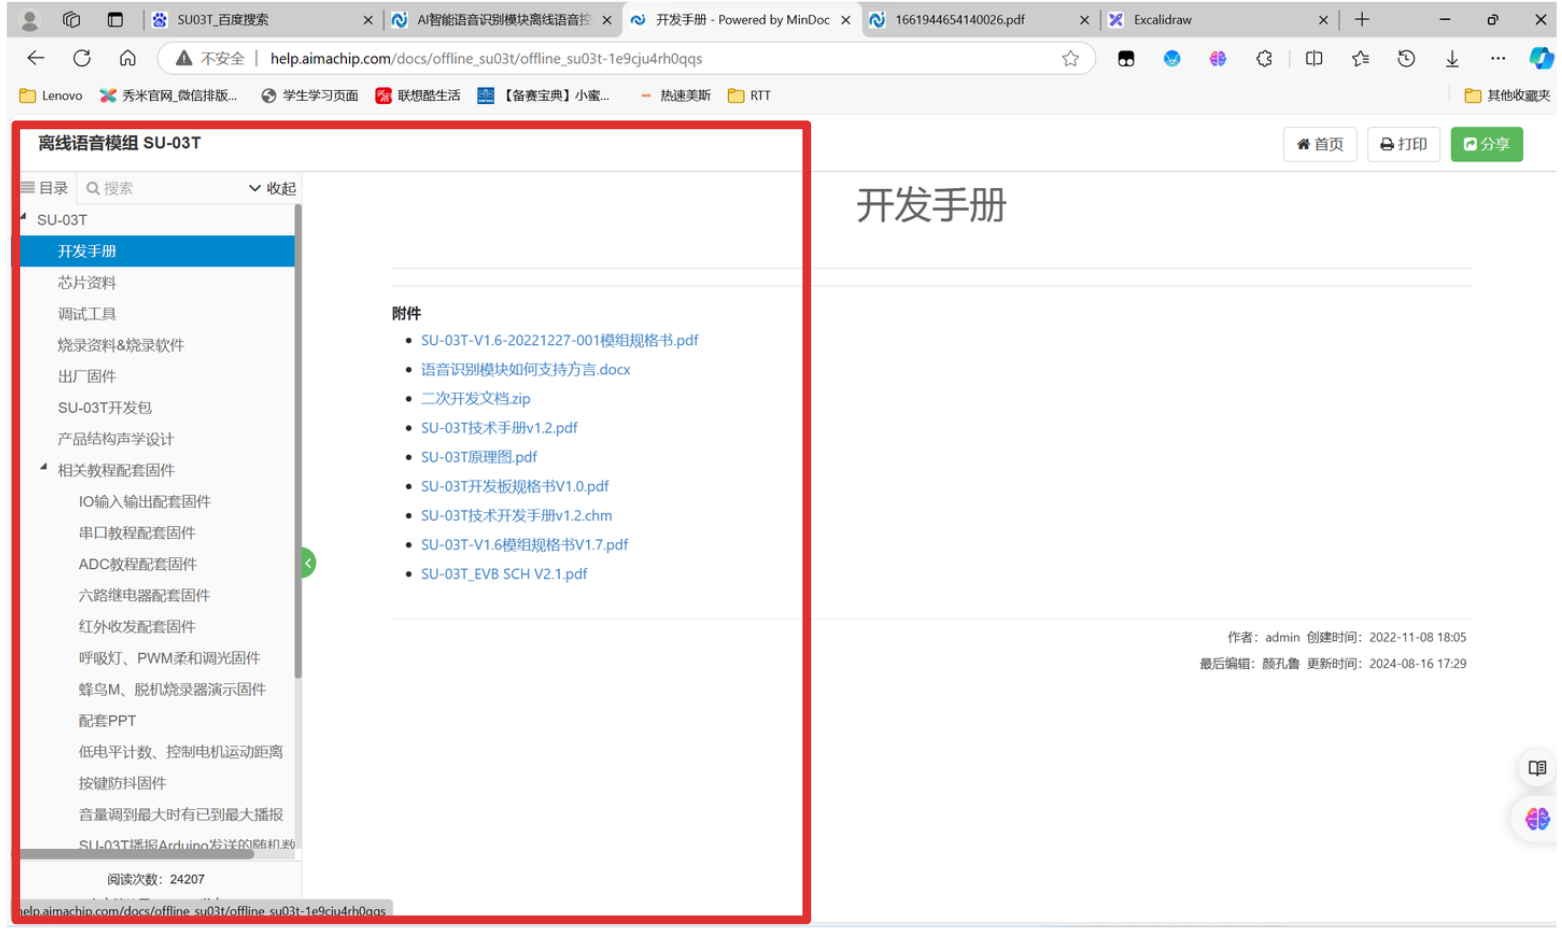
Task: Bookmark page with the star icon
Action: point(1070,58)
